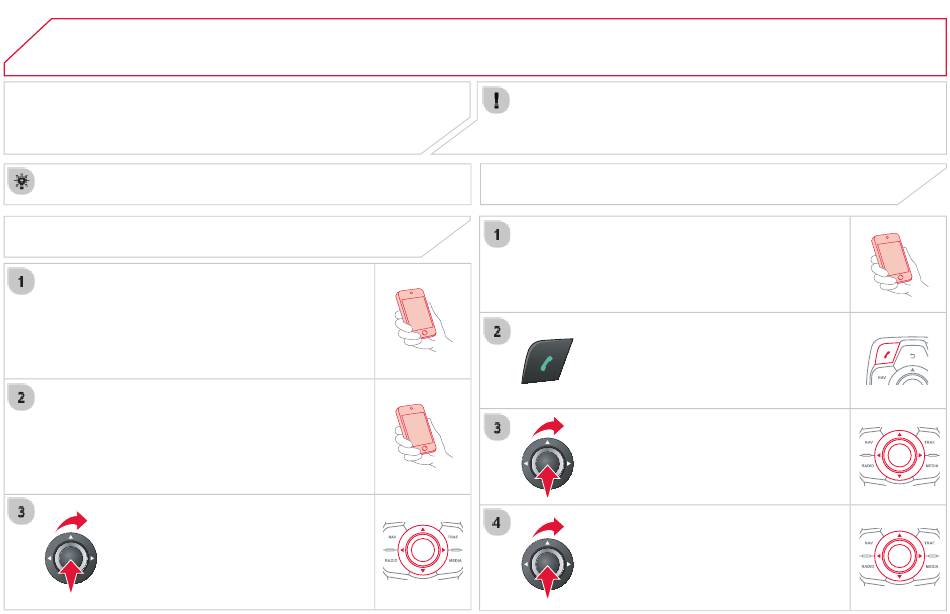This screenshot has width=950, height=614.
Task: Click the red curved arrow above step 4 dial
Action: pos(548,526)
